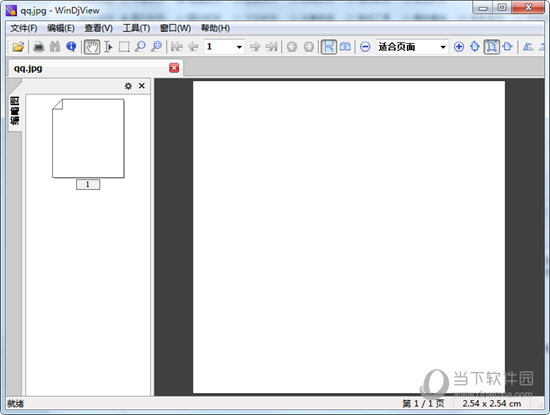
Task: Click the WinDjView title bar app icon
Action: 11,11
